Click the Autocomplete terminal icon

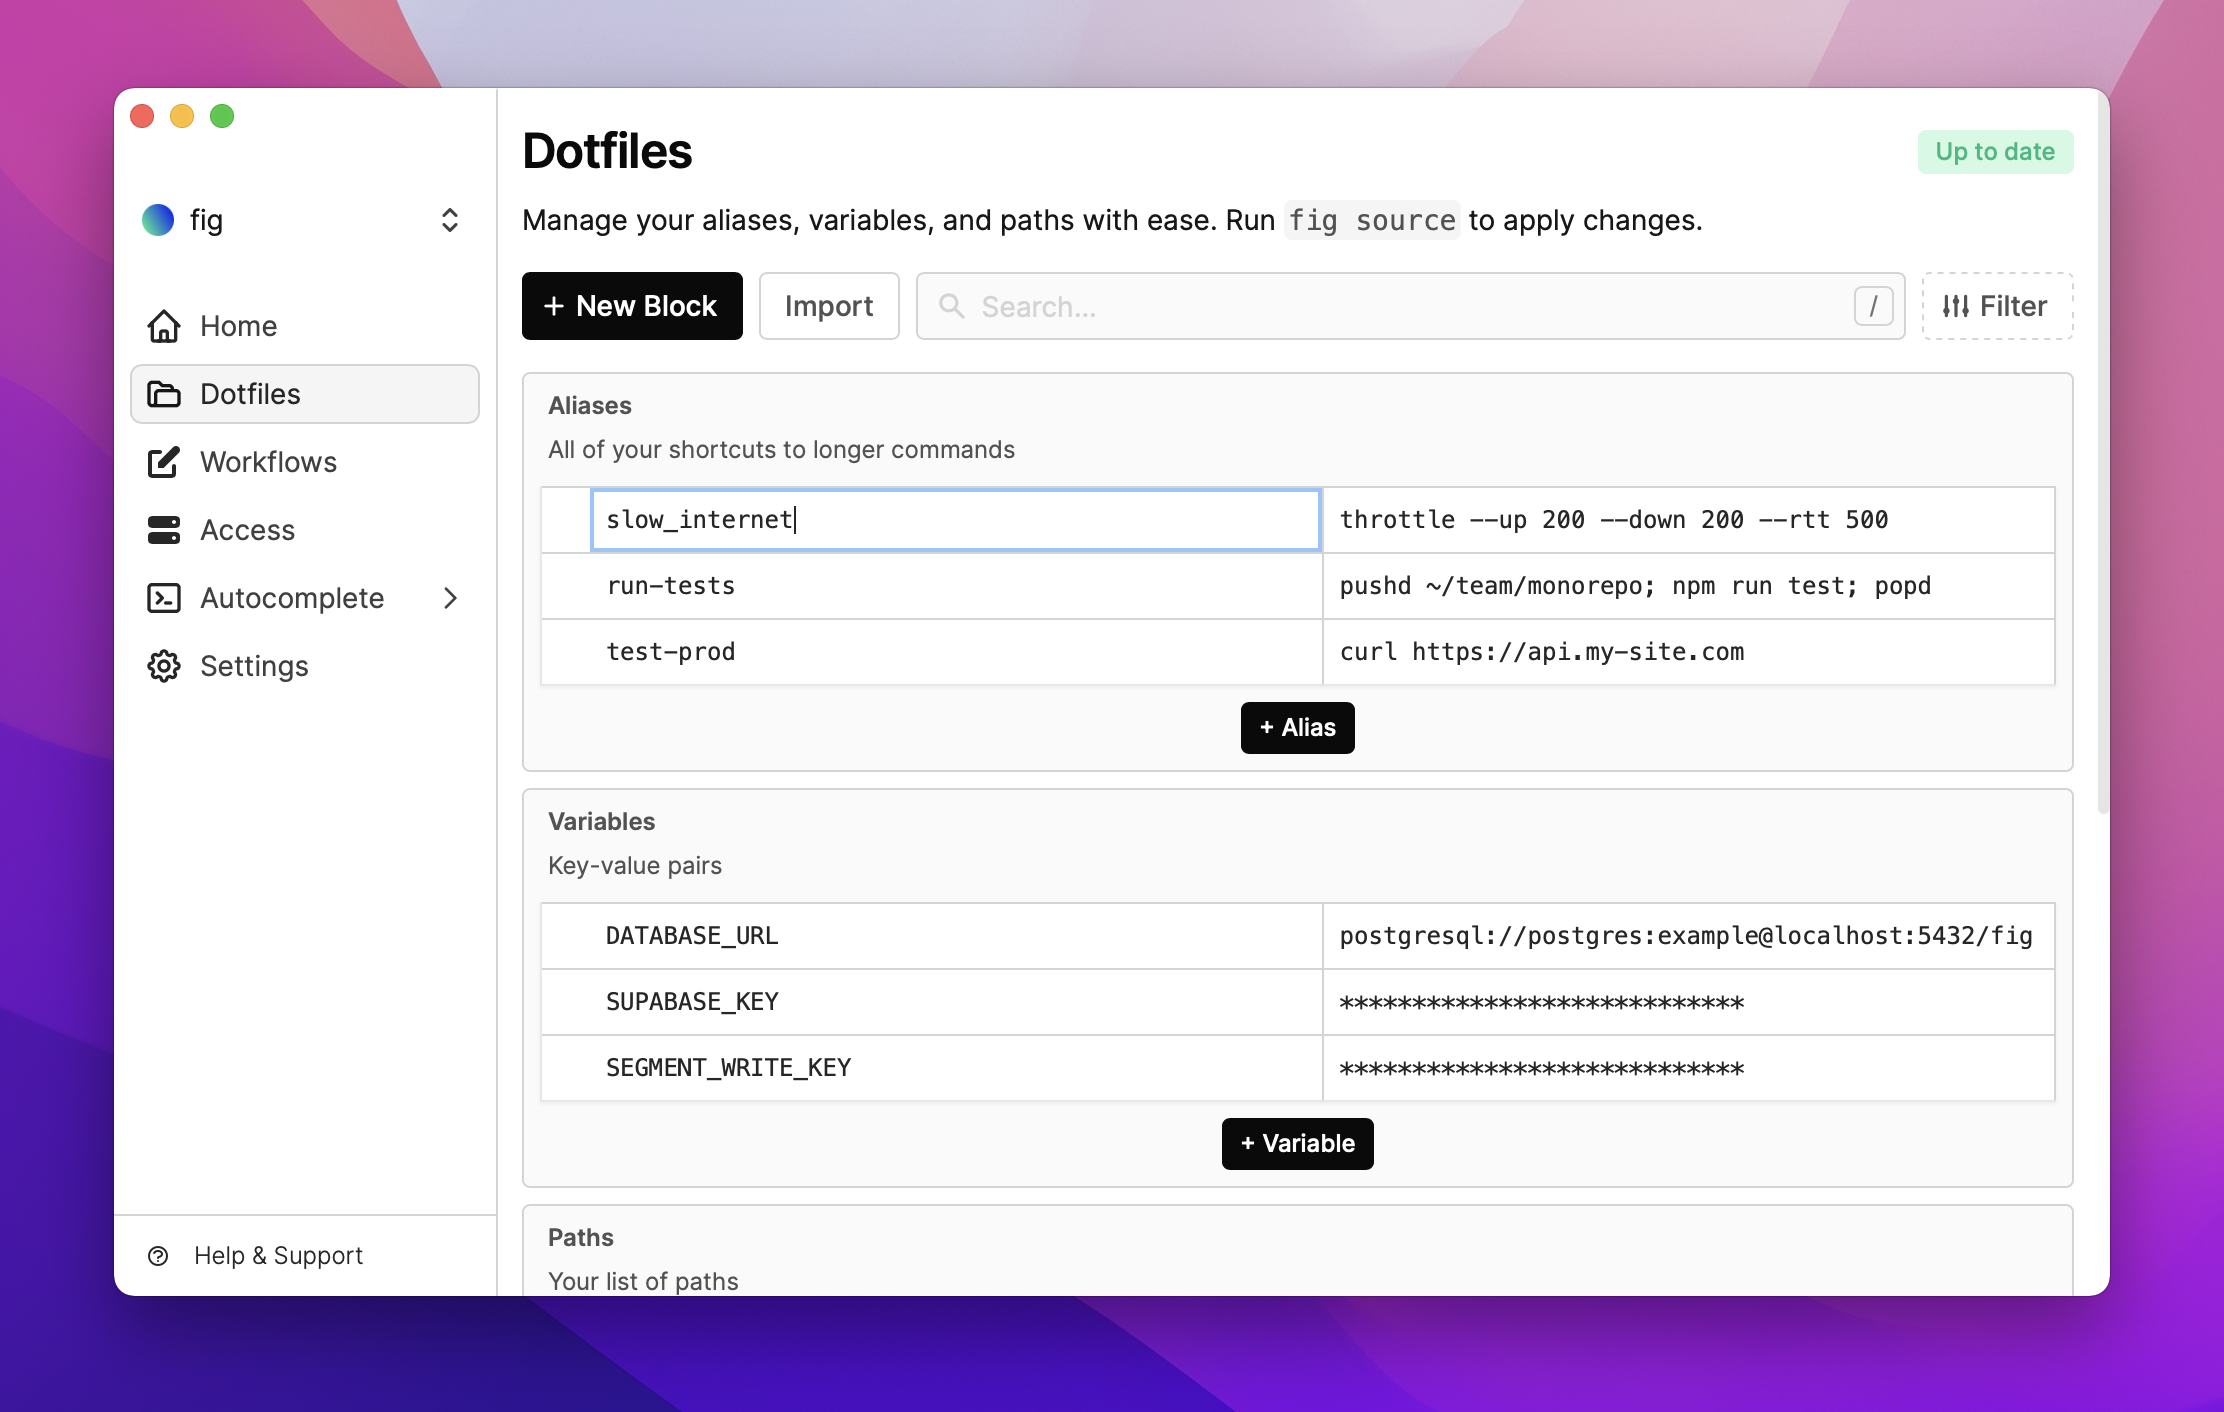coord(164,598)
